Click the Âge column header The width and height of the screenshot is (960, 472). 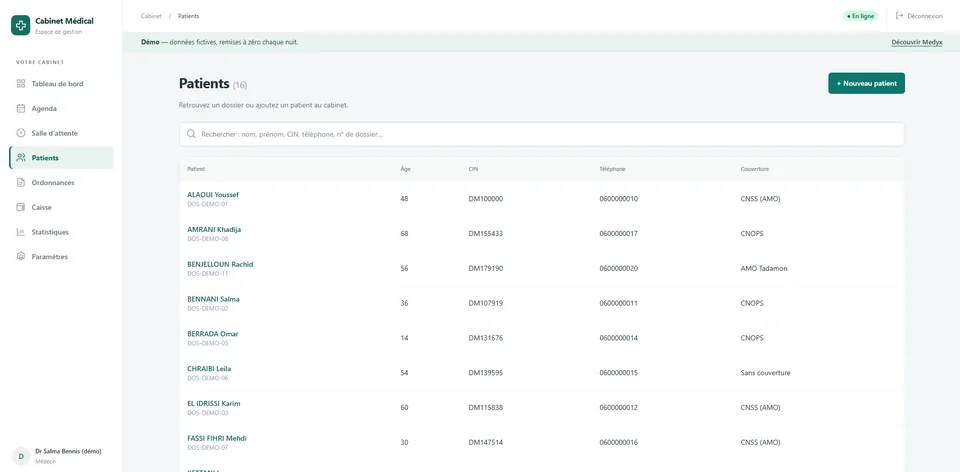pos(405,169)
